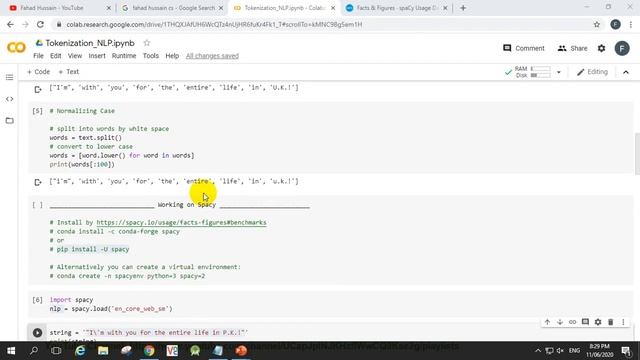
Task: Move cell up with arrow icon
Action: coord(547,322)
